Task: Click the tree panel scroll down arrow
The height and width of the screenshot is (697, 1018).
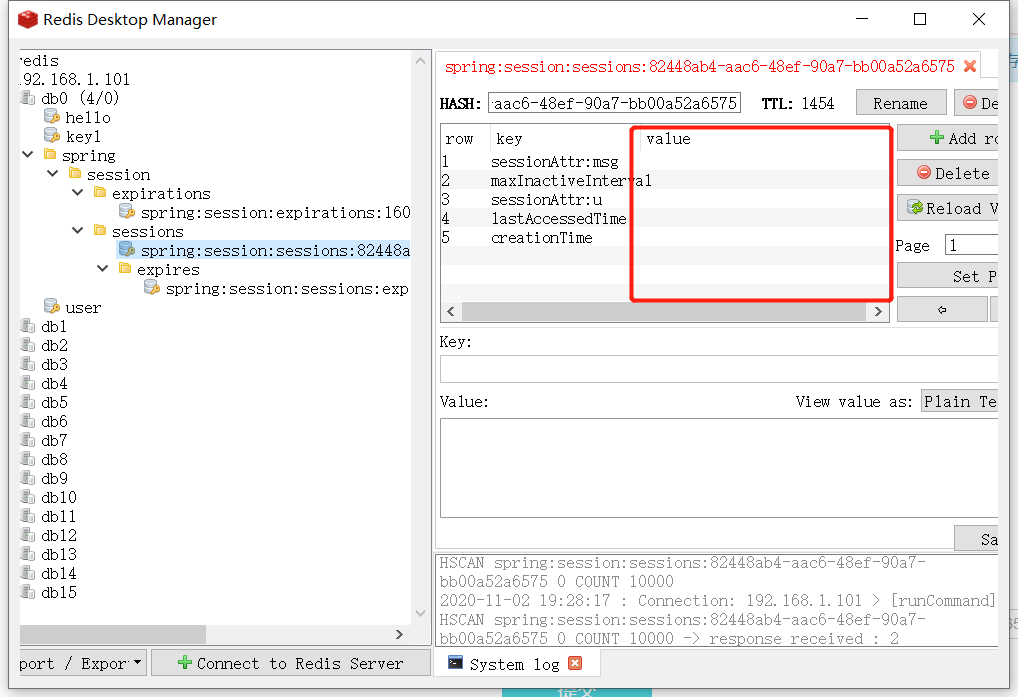Action: (420, 613)
